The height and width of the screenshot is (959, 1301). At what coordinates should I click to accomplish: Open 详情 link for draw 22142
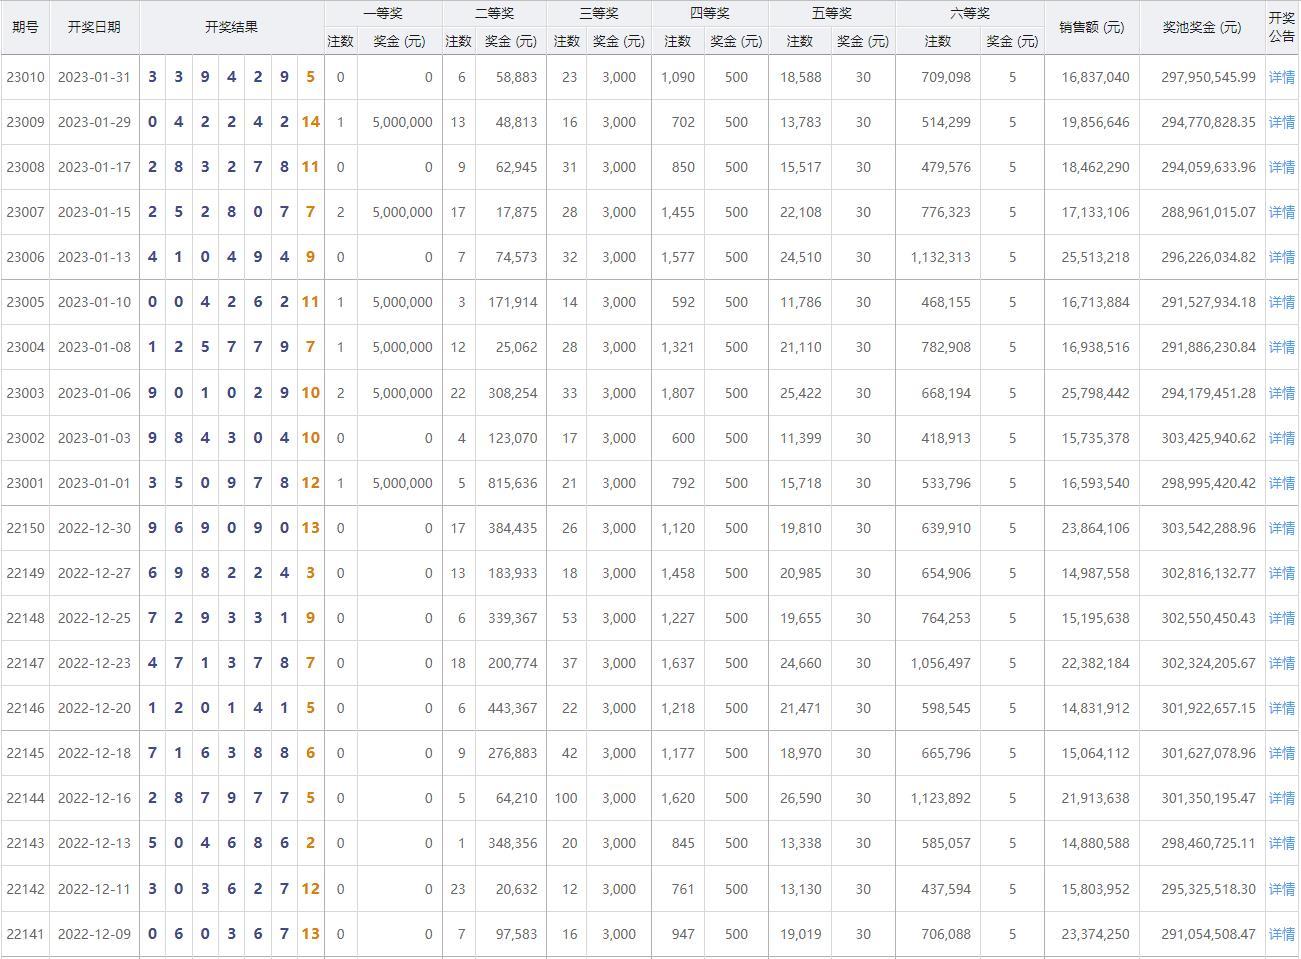1281,889
